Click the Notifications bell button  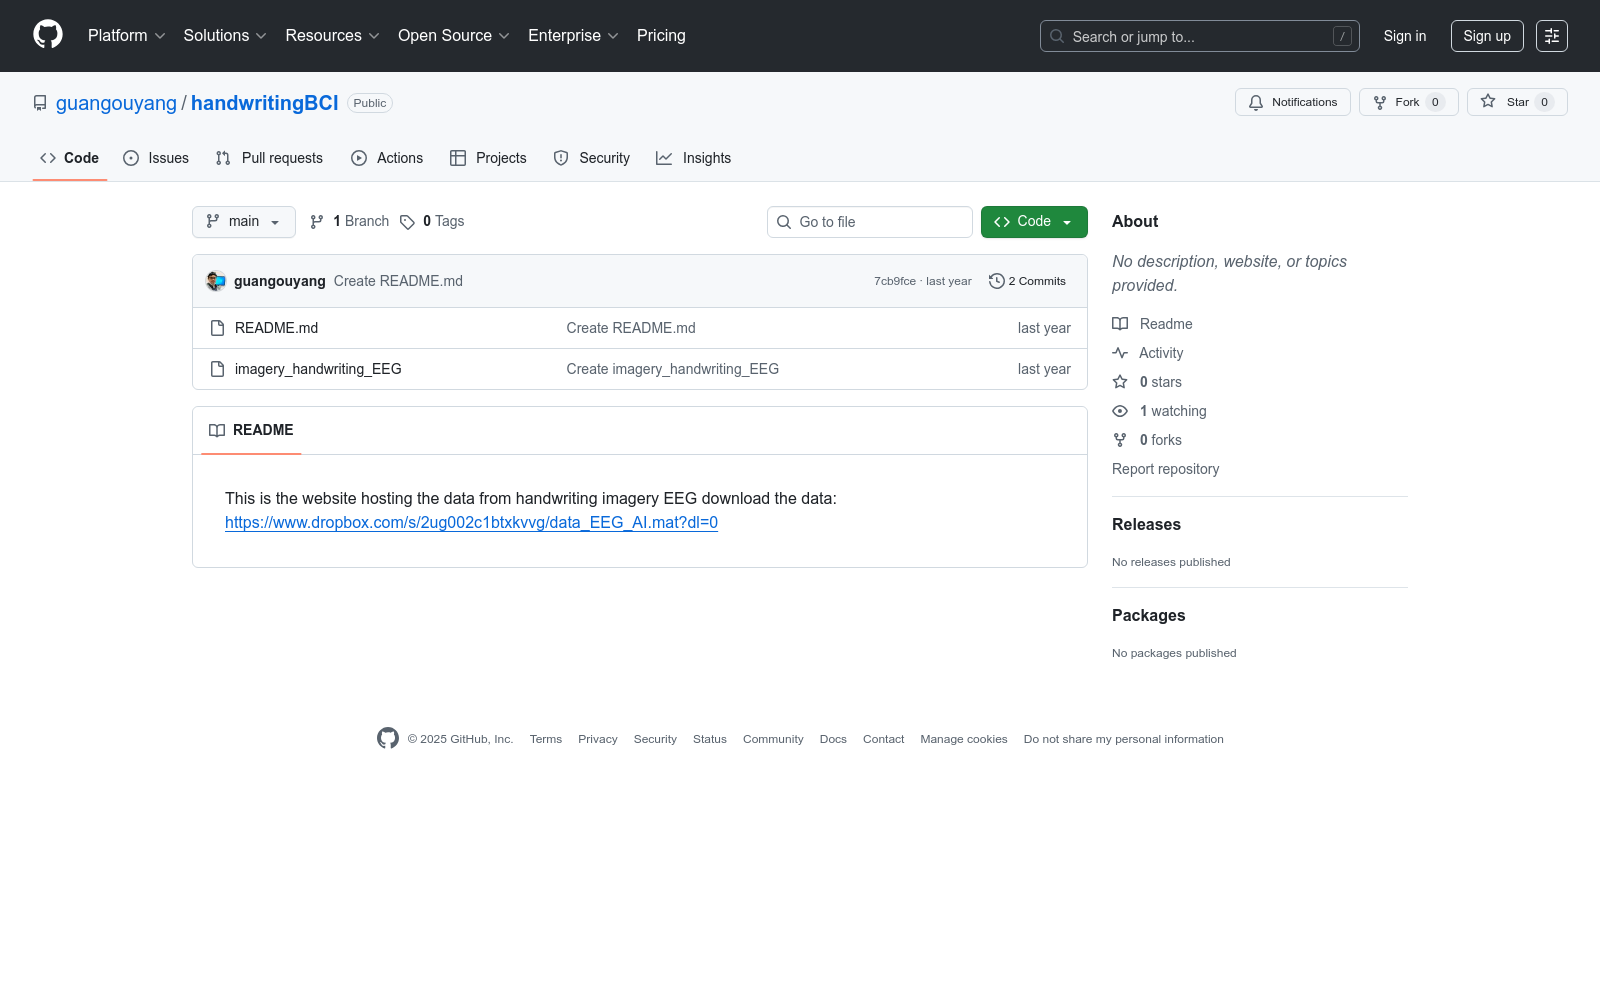(x=1292, y=102)
